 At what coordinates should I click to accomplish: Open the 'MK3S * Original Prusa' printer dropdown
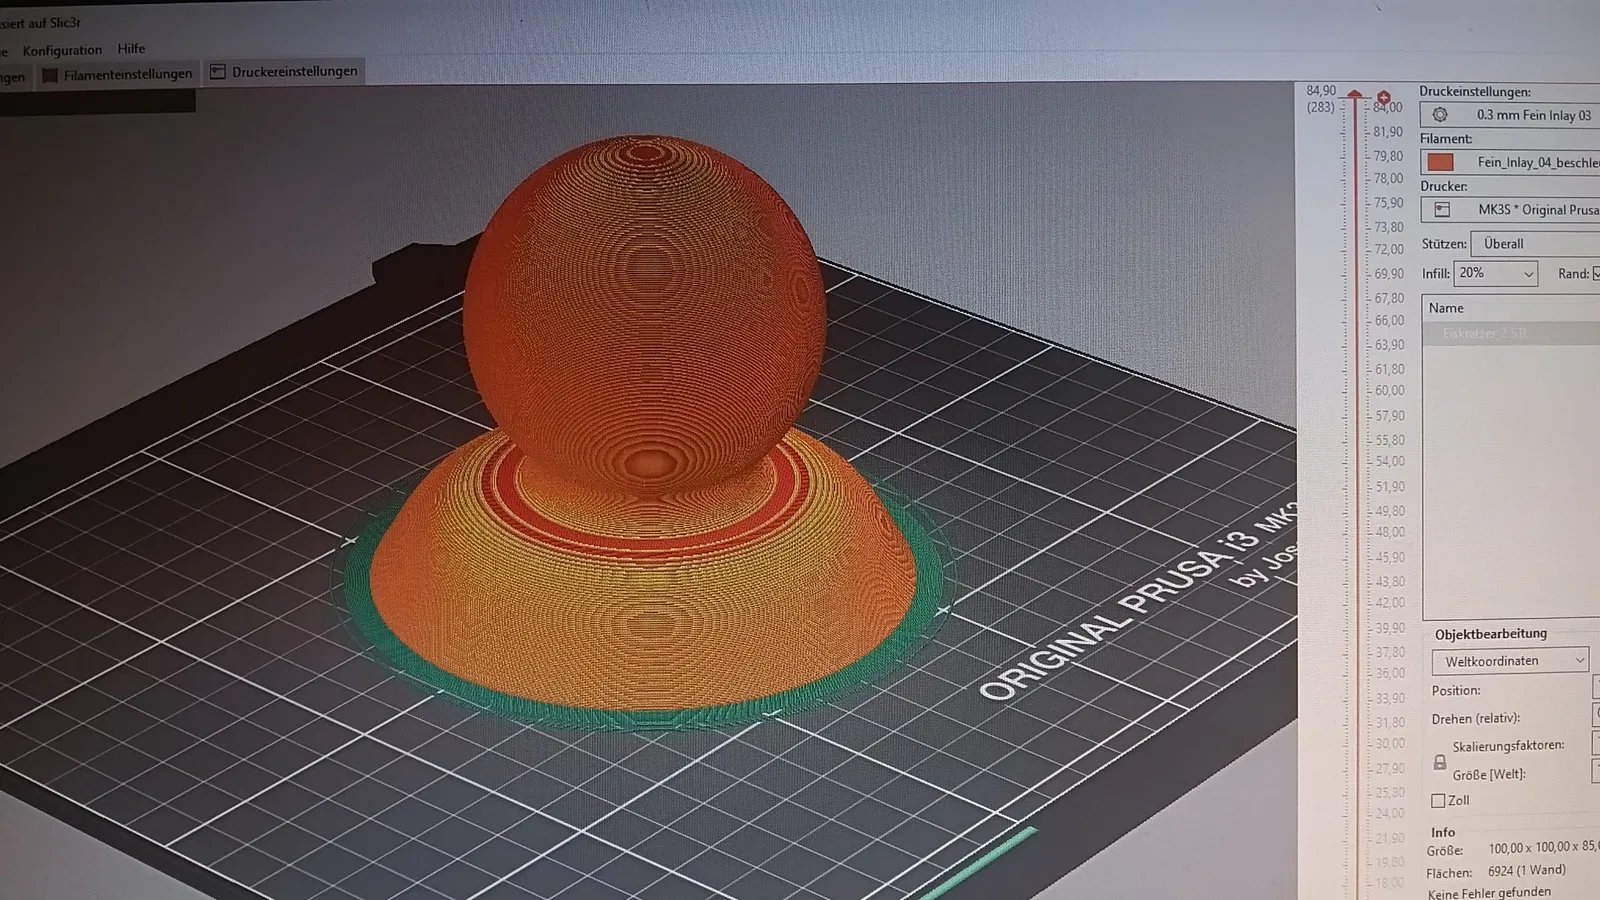point(1510,210)
